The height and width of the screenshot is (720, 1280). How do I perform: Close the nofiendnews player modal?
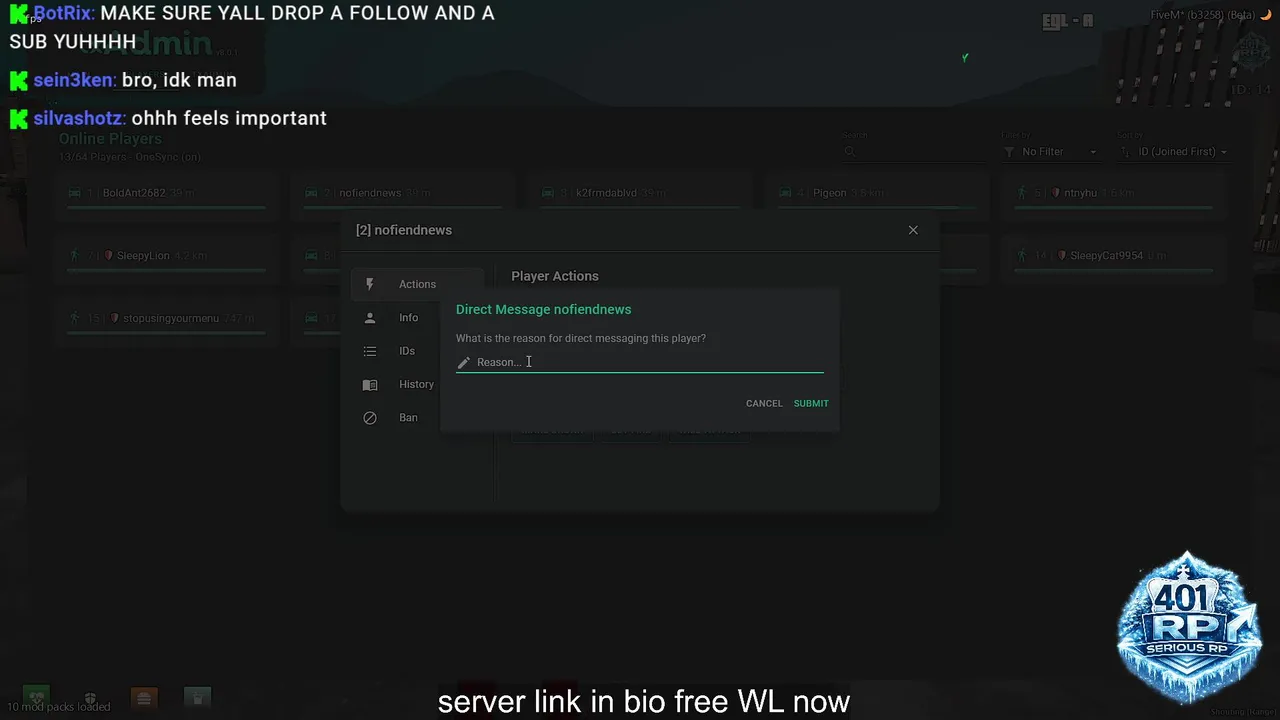point(913,230)
